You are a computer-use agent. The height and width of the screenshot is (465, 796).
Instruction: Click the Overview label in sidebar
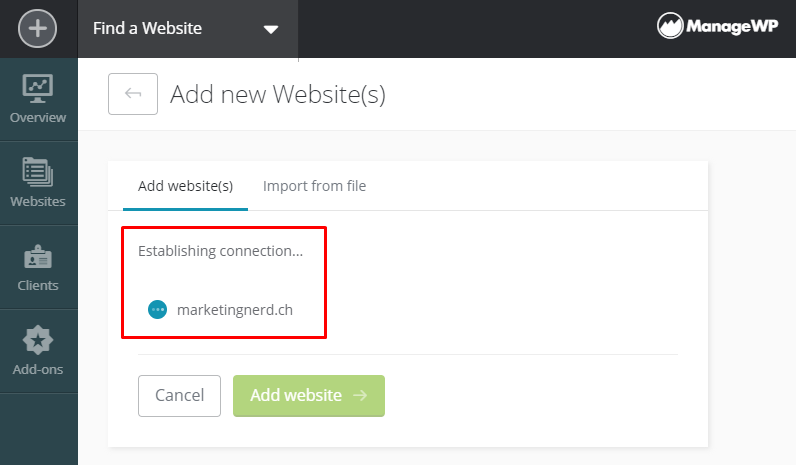tap(38, 117)
